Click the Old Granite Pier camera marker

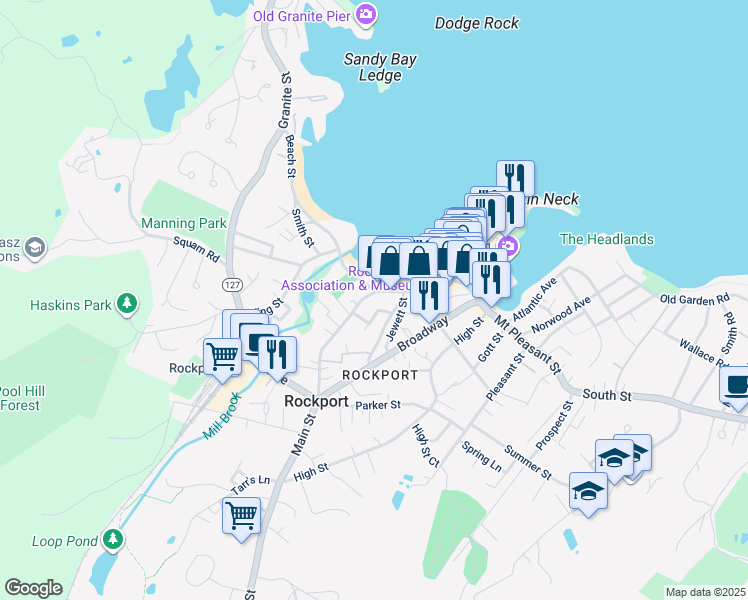click(x=366, y=14)
